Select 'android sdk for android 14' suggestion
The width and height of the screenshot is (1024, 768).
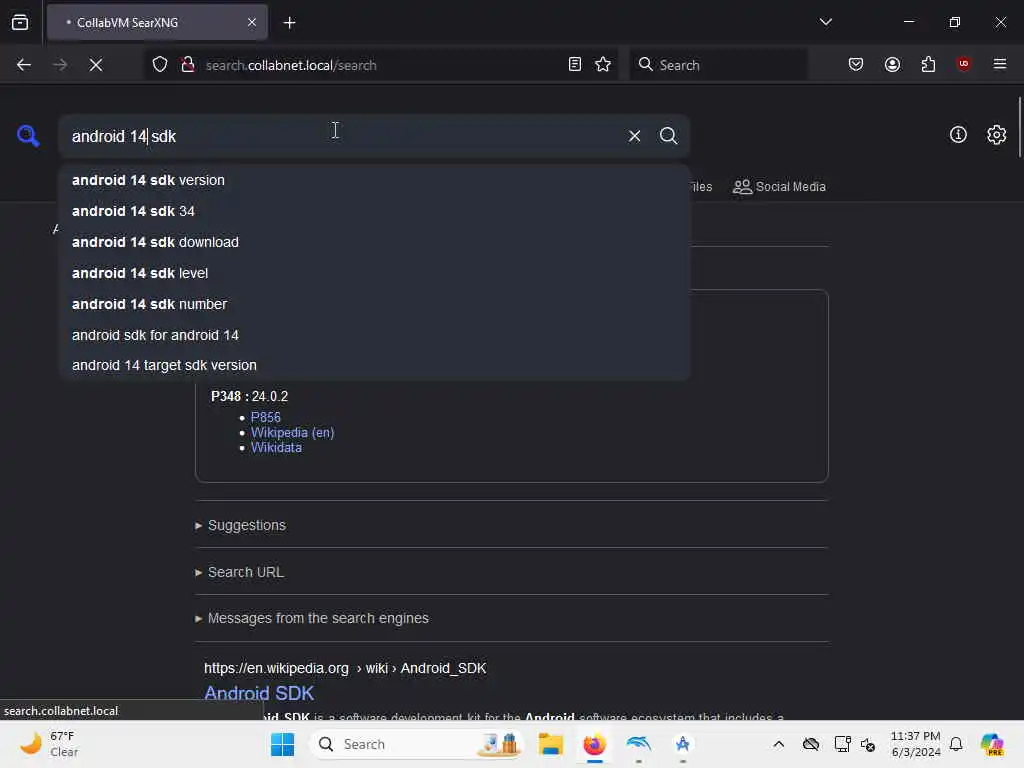374,335
